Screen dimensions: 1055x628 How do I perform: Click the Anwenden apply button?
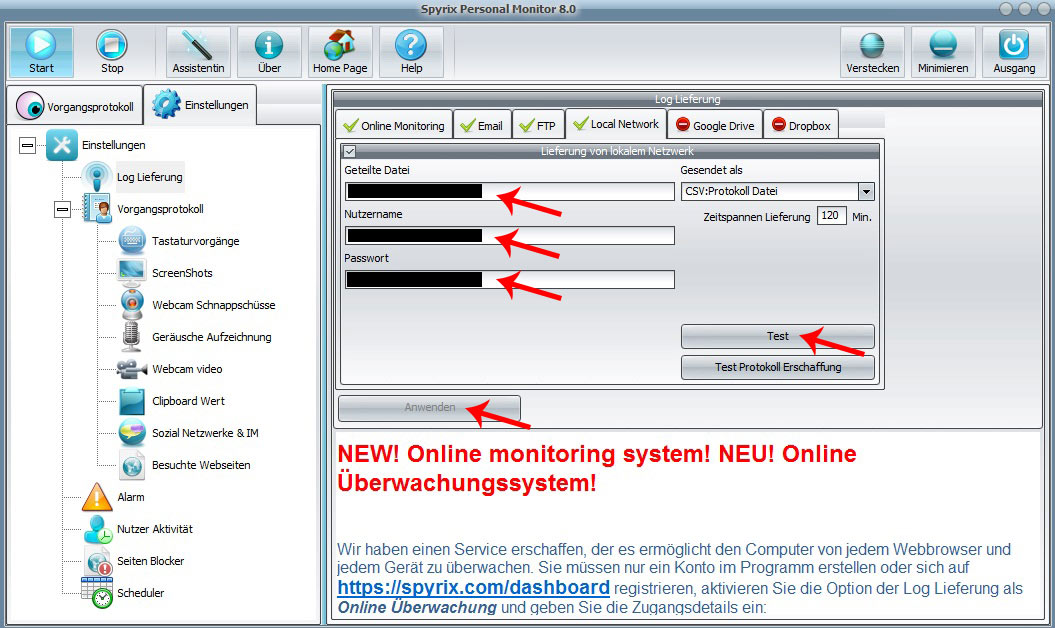tap(429, 407)
